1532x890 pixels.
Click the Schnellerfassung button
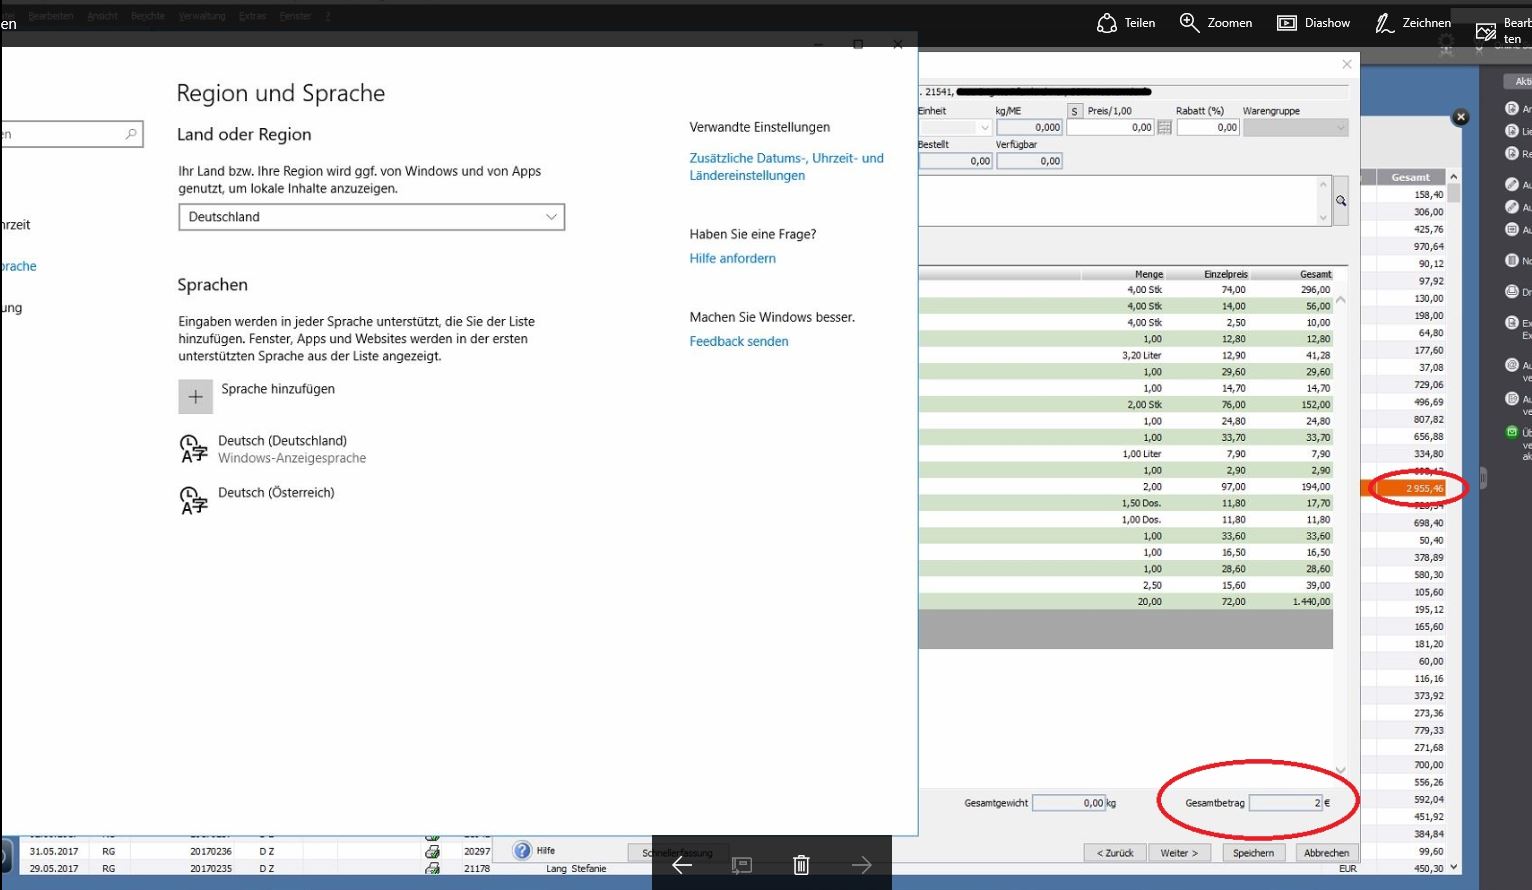(x=676, y=853)
